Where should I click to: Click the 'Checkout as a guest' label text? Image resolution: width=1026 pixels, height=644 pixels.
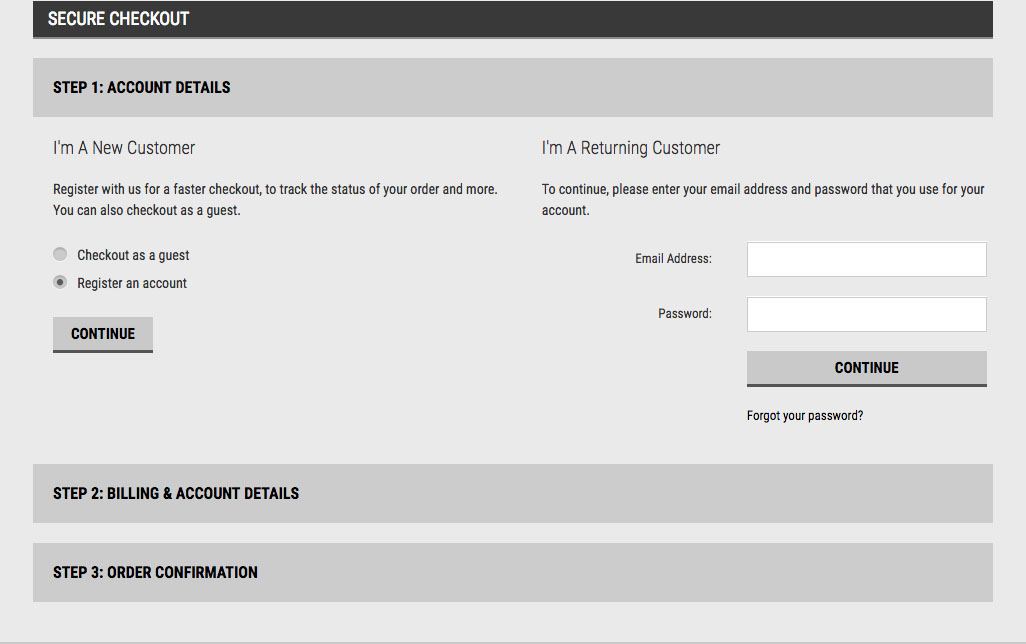[x=133, y=255]
